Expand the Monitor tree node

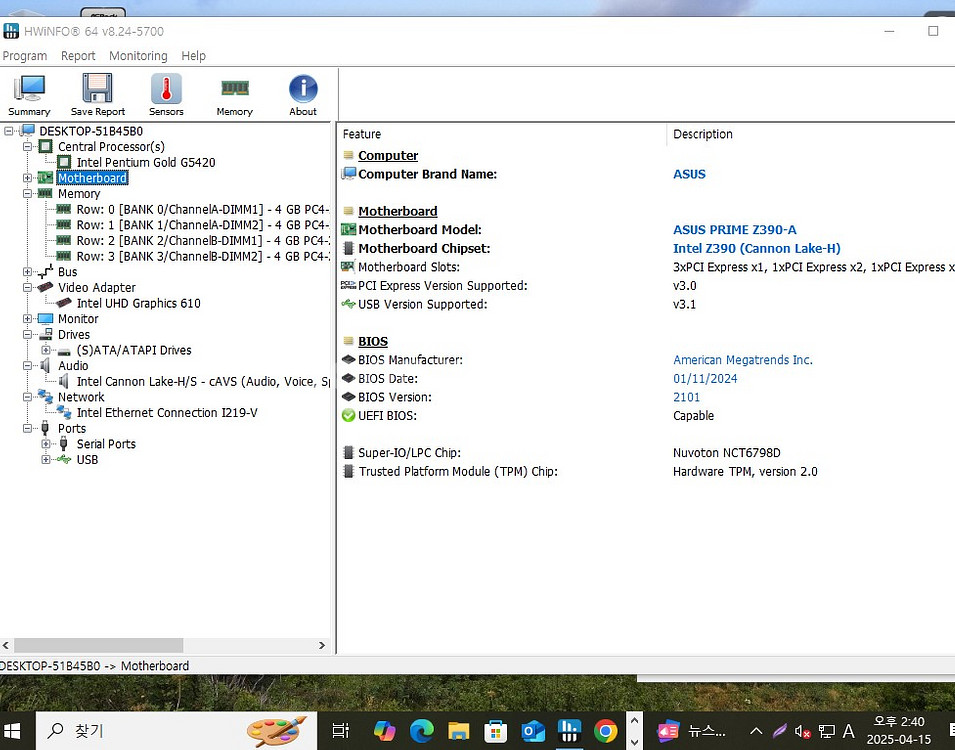pyautogui.click(x=27, y=319)
